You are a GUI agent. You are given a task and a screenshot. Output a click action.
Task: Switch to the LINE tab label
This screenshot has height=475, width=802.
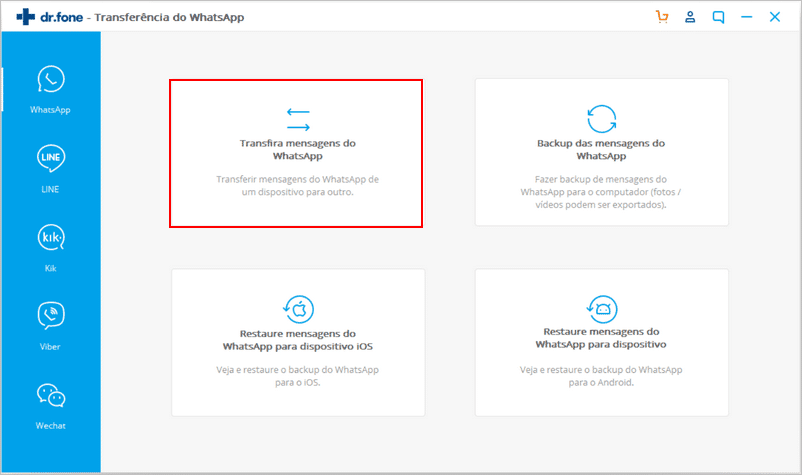pos(51,189)
